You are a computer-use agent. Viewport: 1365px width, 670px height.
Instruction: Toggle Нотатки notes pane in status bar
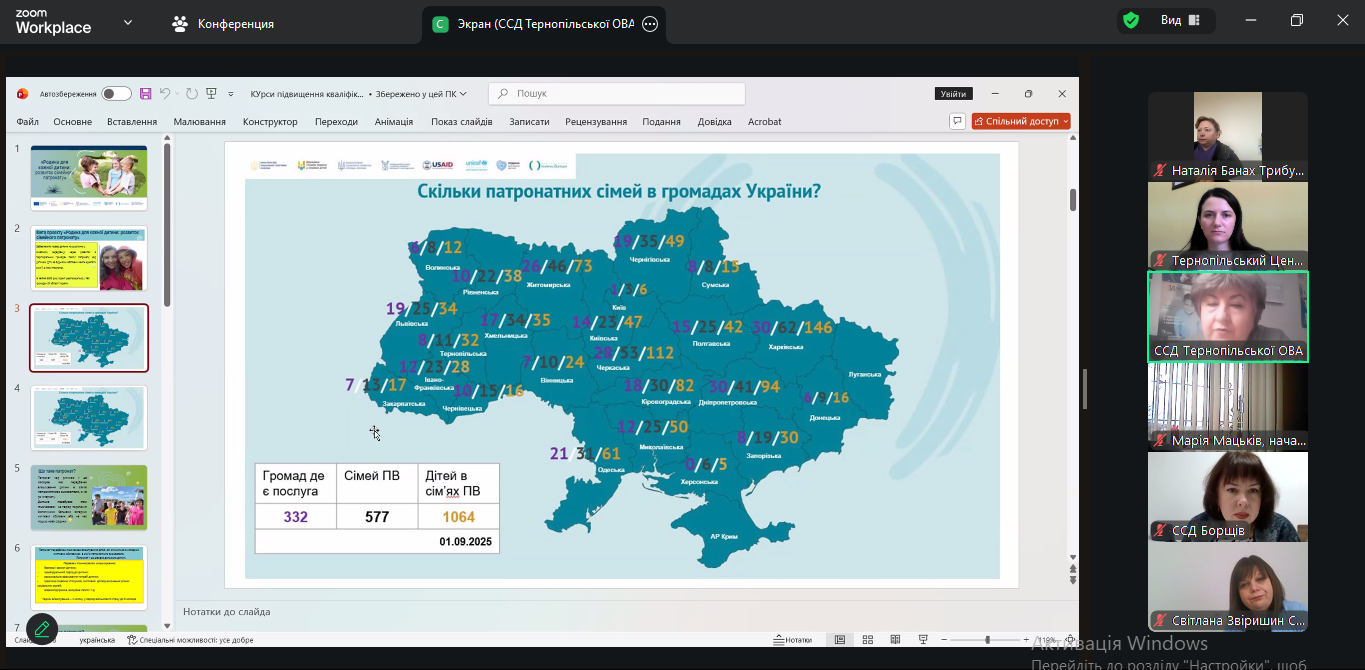791,640
